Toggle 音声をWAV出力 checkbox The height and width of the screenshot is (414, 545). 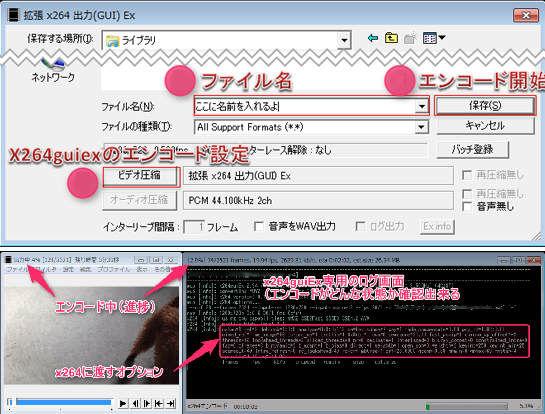pyautogui.click(x=258, y=226)
